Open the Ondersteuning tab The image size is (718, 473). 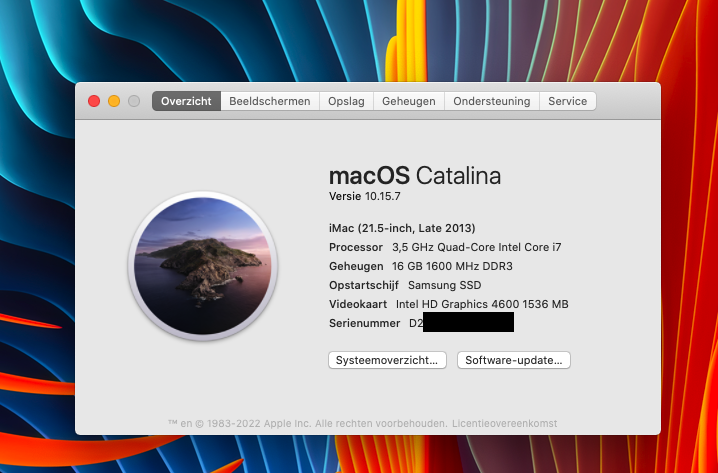[x=492, y=101]
